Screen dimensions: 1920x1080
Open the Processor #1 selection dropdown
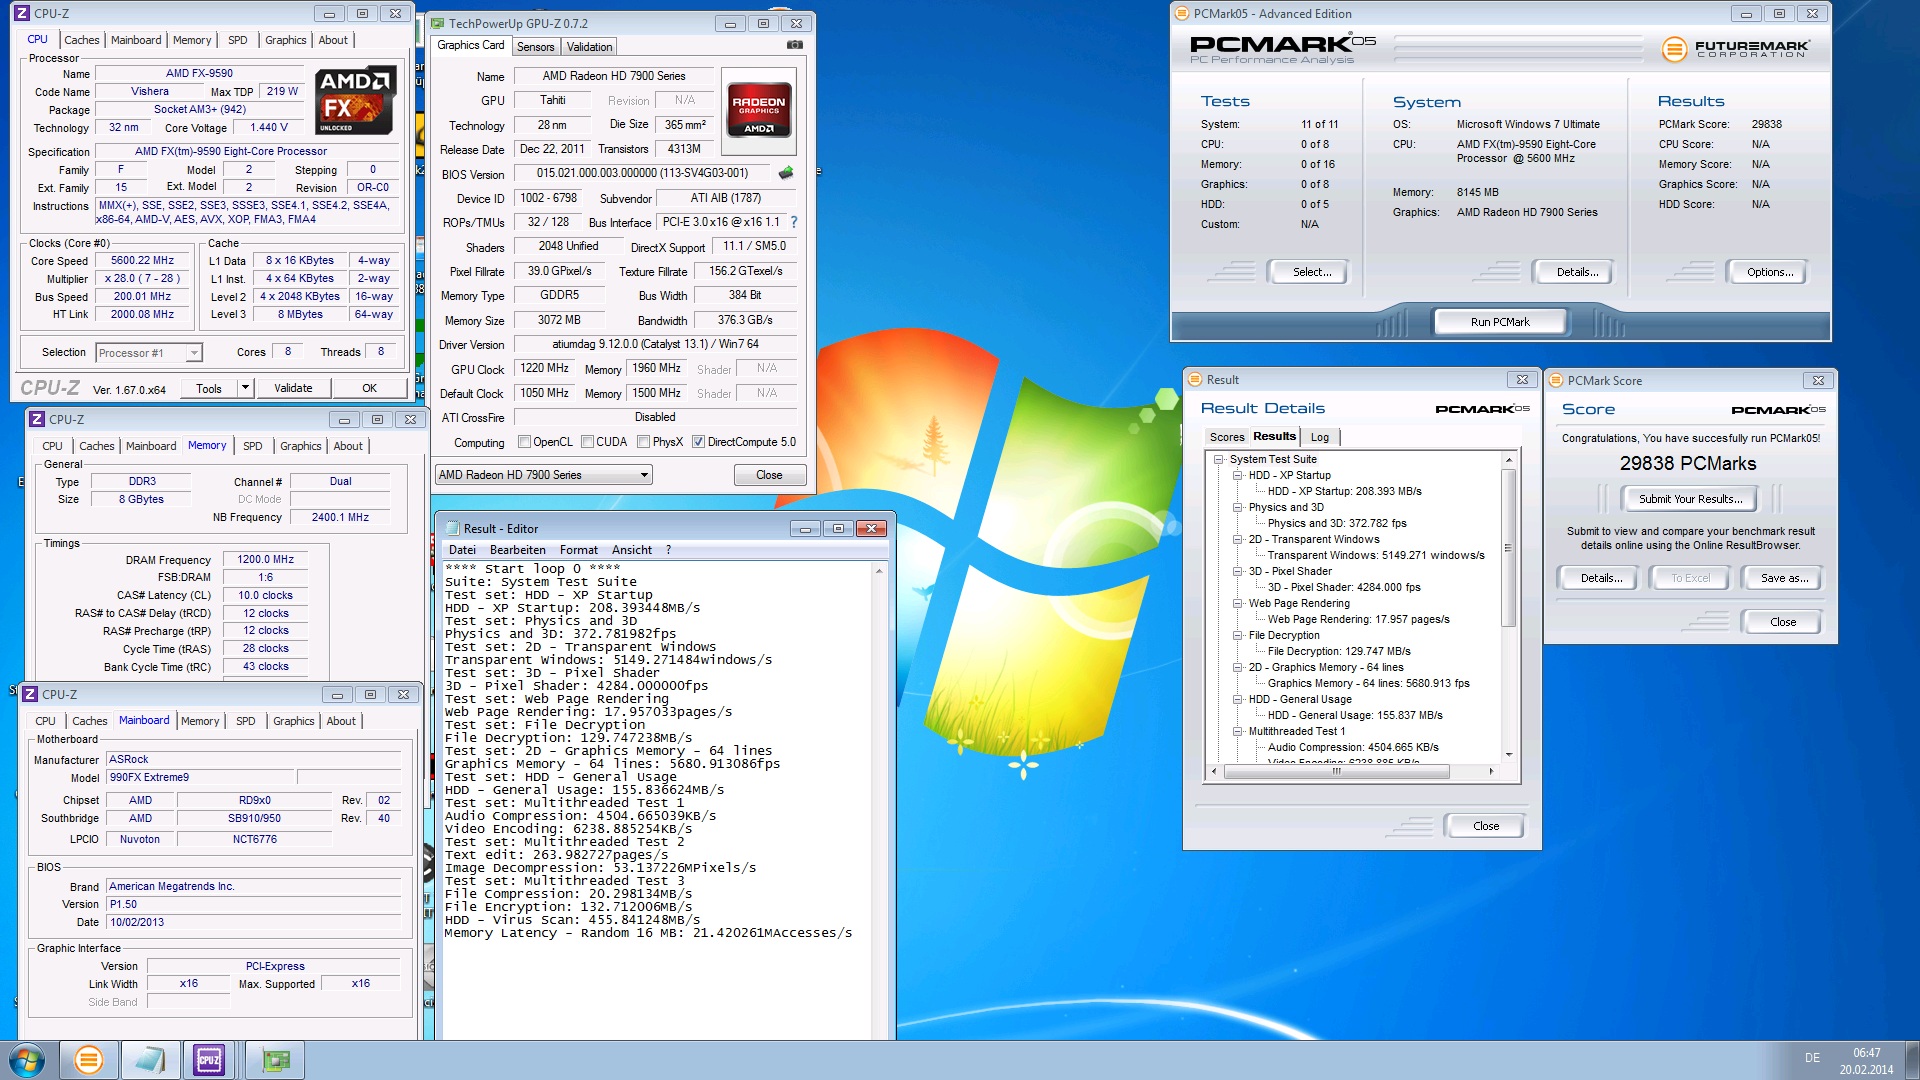(149, 352)
